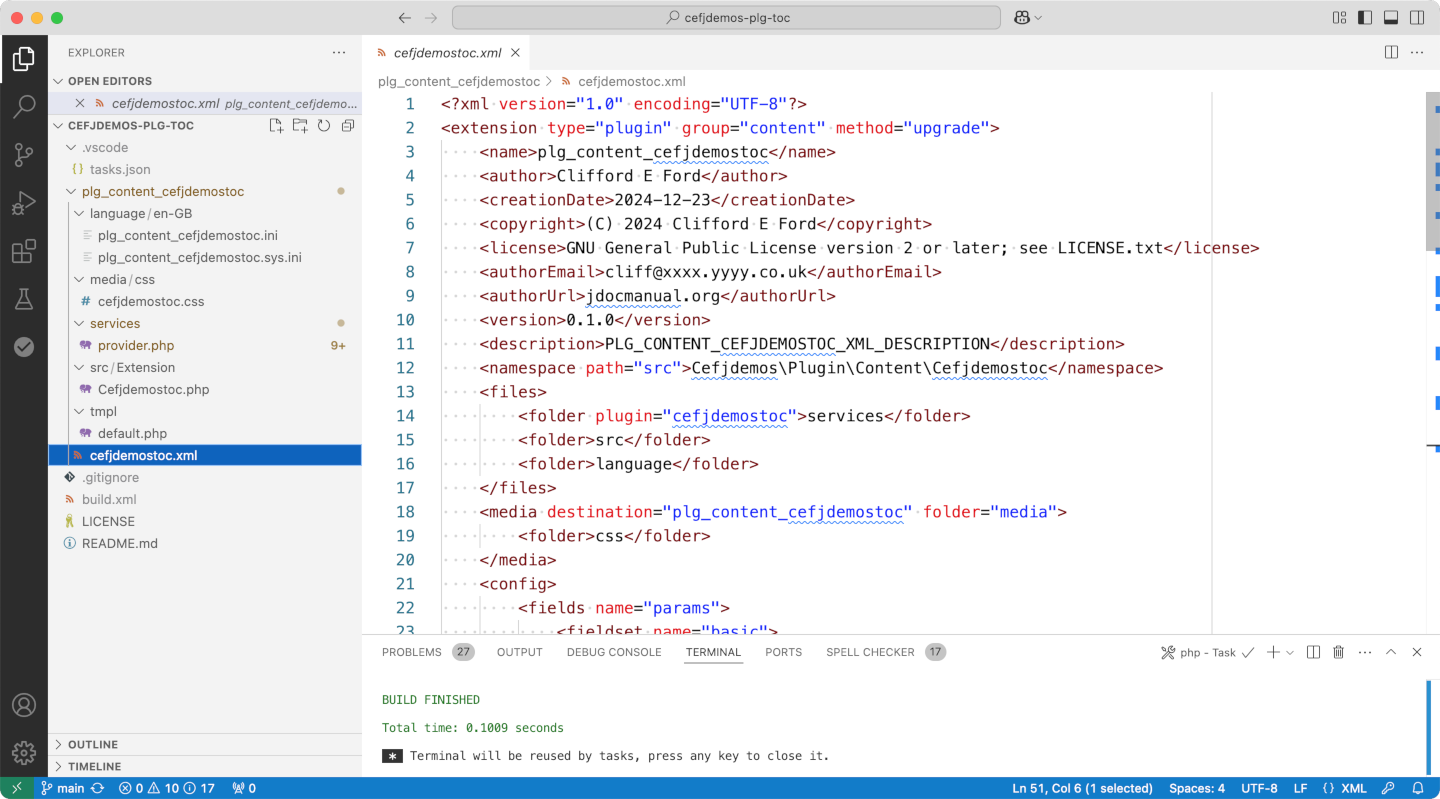Open the Copilot chat icon in title bar

click(x=1022, y=18)
